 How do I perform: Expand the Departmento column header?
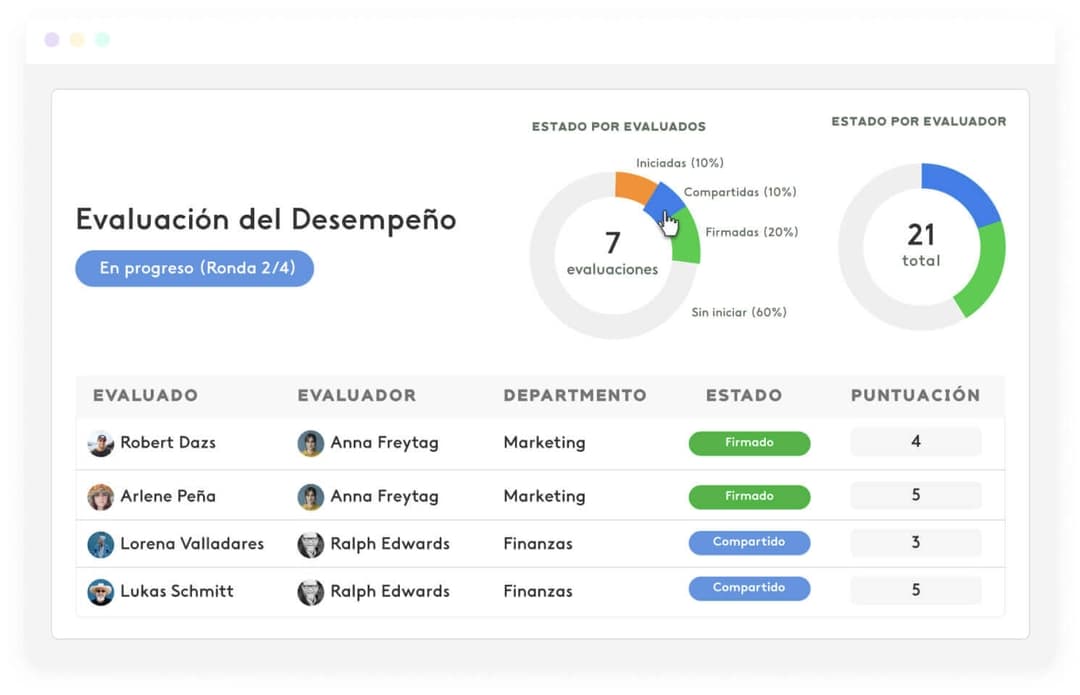click(x=575, y=395)
